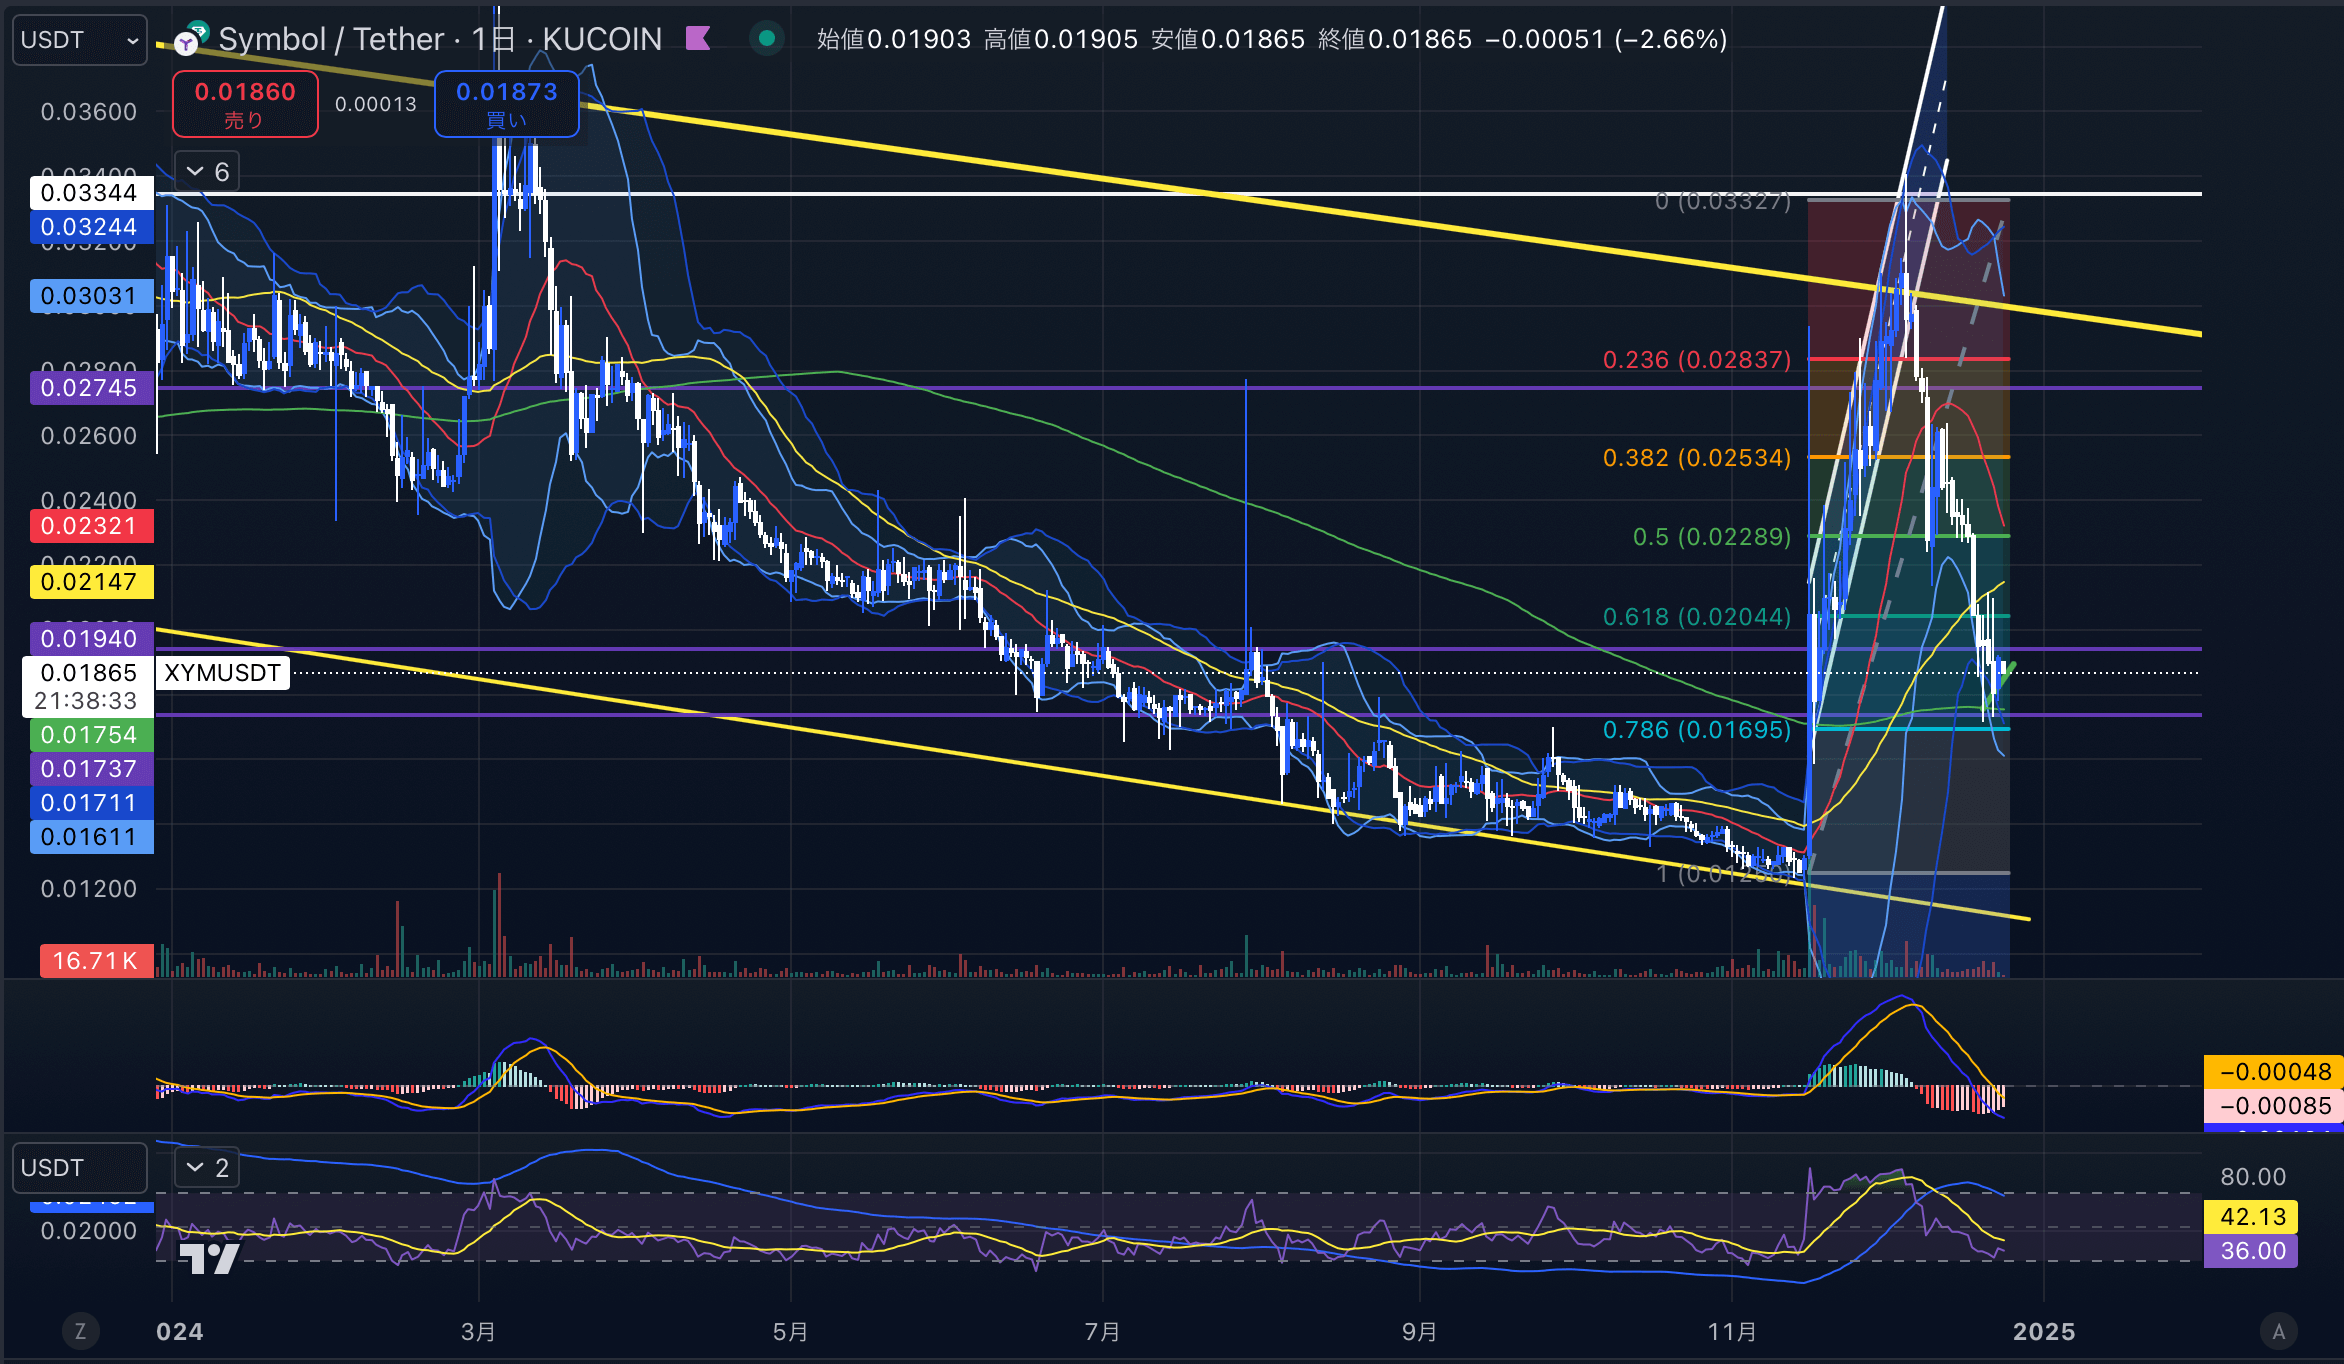Select the 0.618 (0.02044) Fibonacci level
The width and height of the screenshot is (2344, 1364).
pos(1697,617)
